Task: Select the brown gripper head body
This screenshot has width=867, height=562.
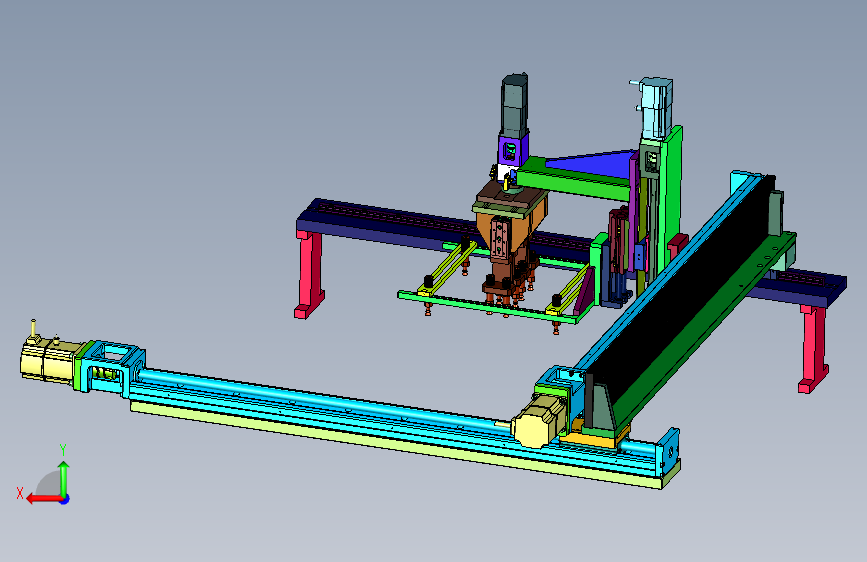Action: pos(510,225)
